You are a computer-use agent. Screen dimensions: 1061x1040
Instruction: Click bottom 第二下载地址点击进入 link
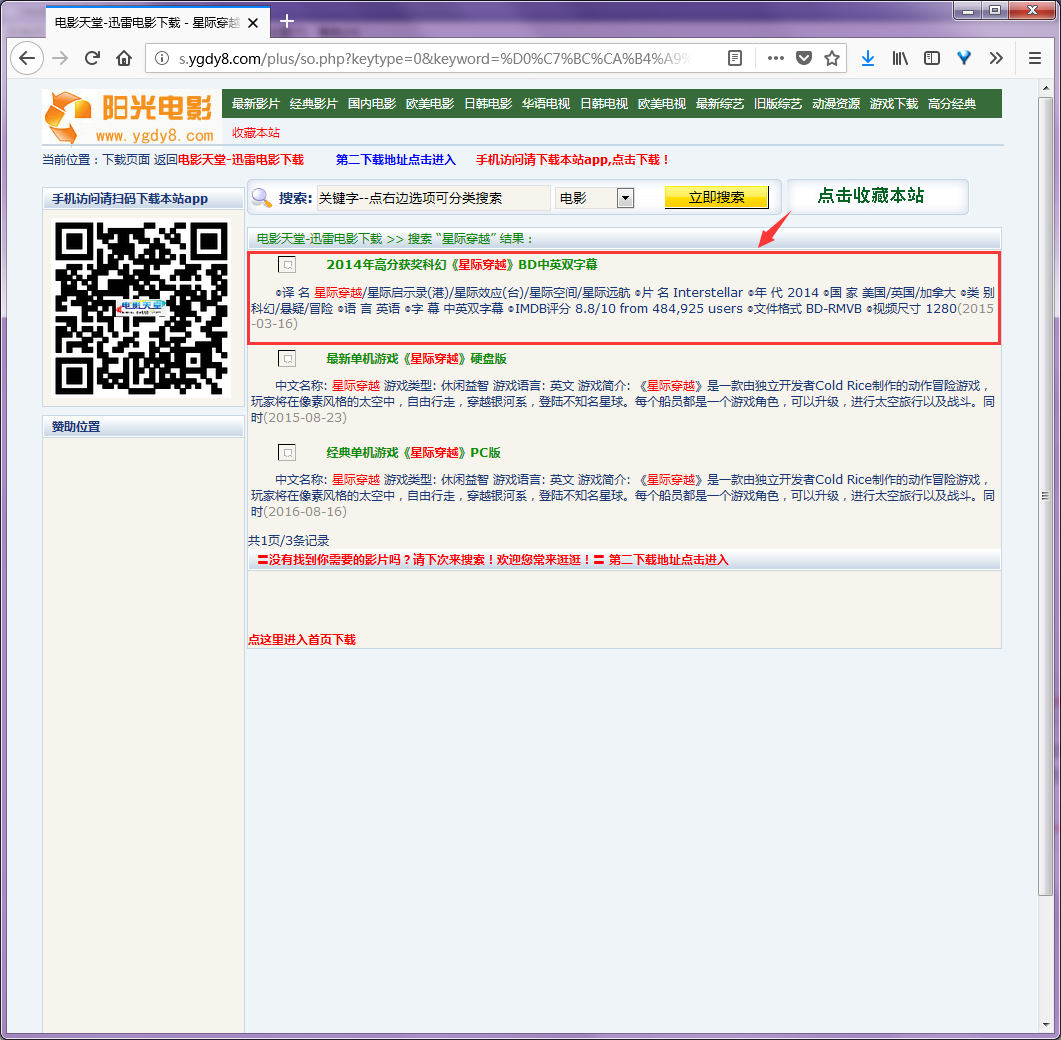(x=669, y=560)
